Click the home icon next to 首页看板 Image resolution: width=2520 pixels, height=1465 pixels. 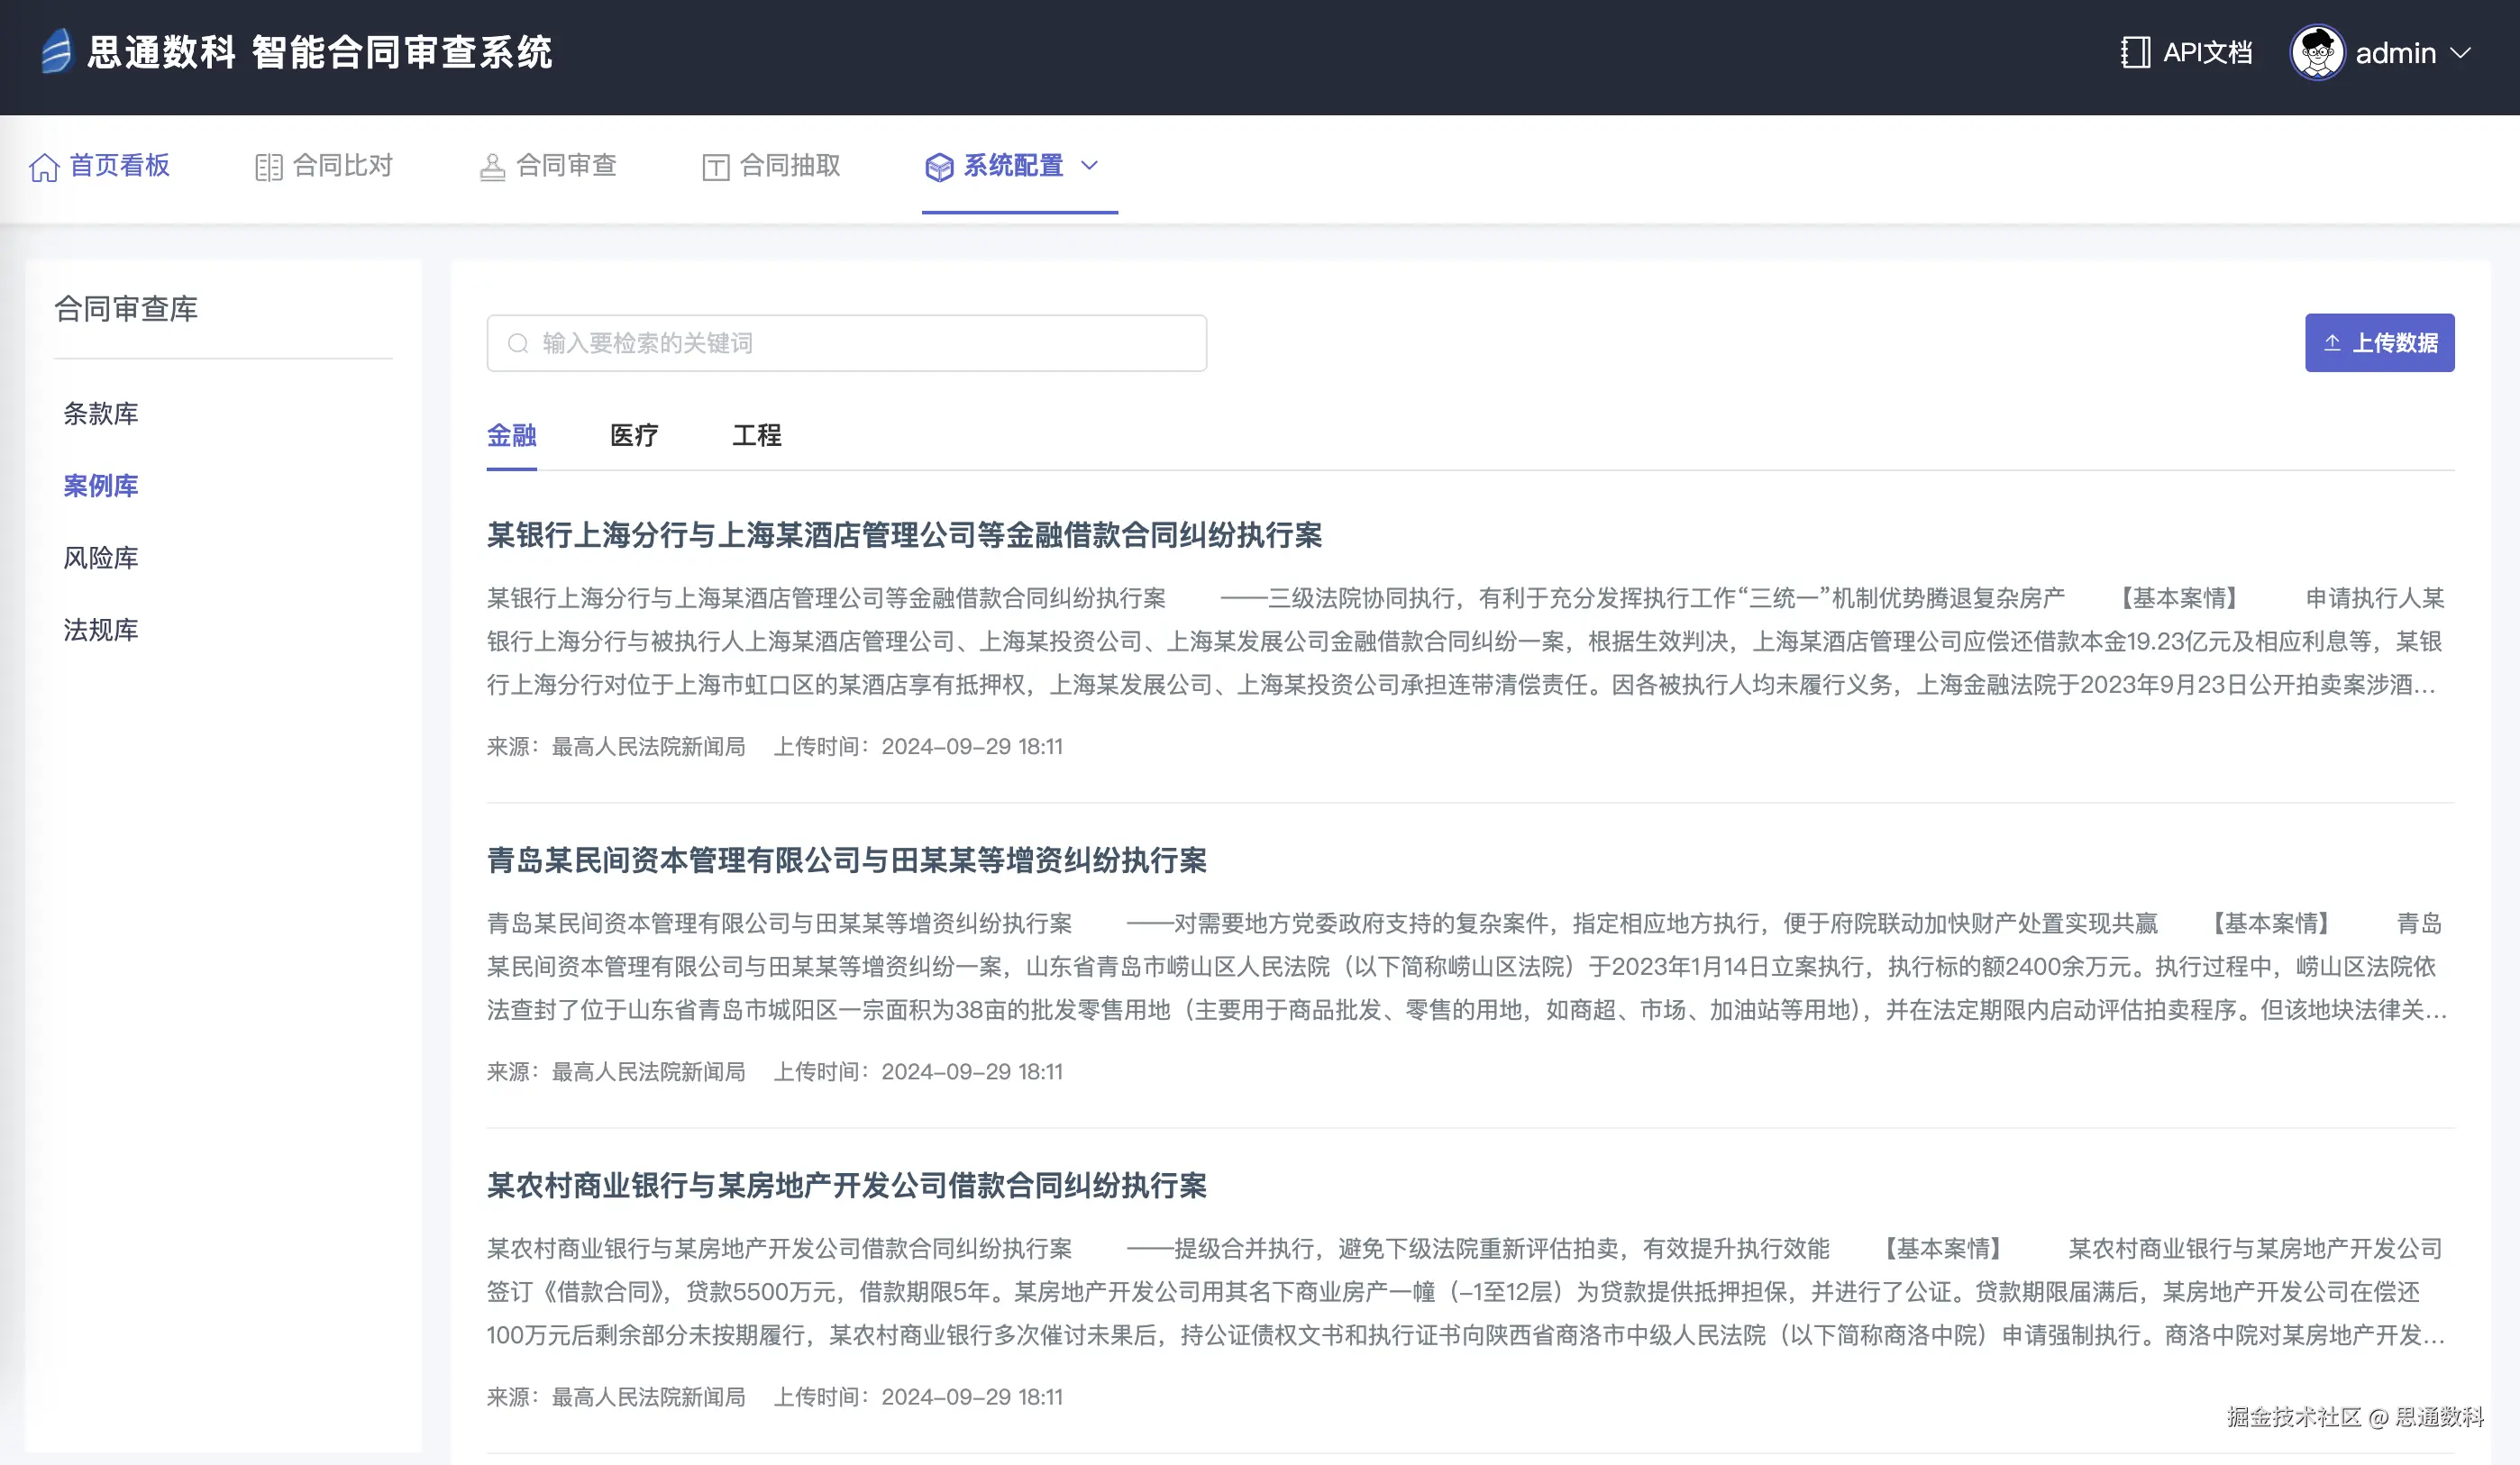pos(44,167)
